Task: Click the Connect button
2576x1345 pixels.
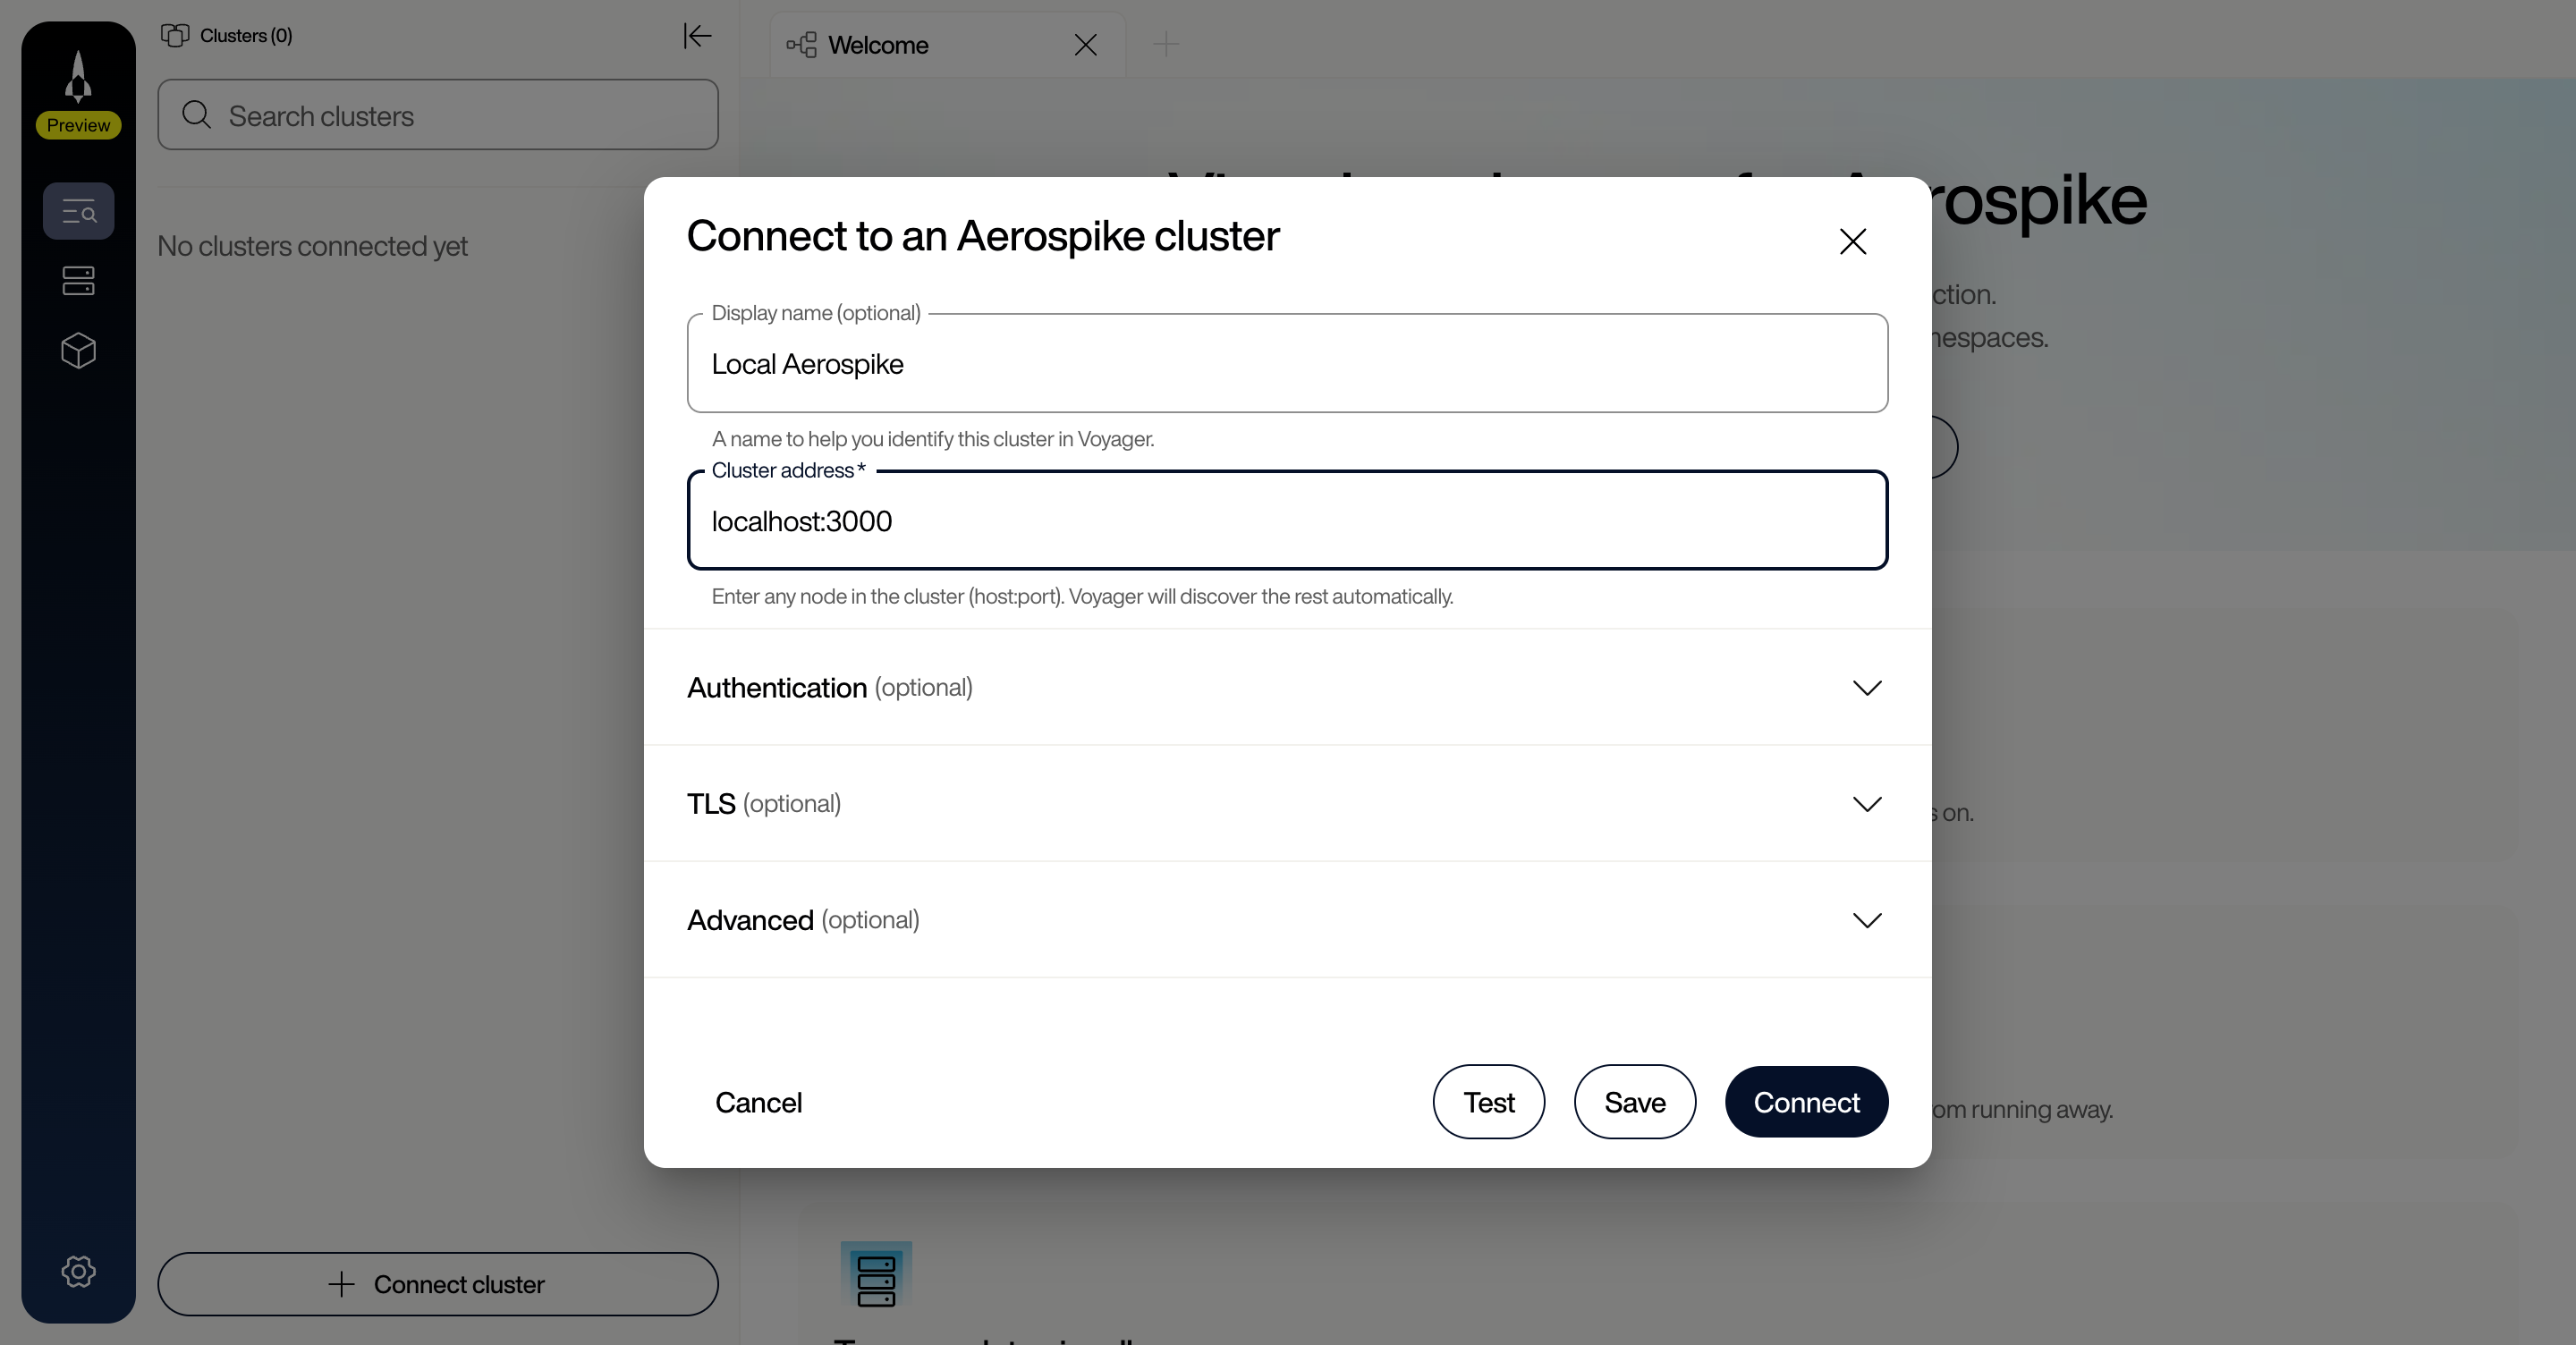Action: 1806,1102
